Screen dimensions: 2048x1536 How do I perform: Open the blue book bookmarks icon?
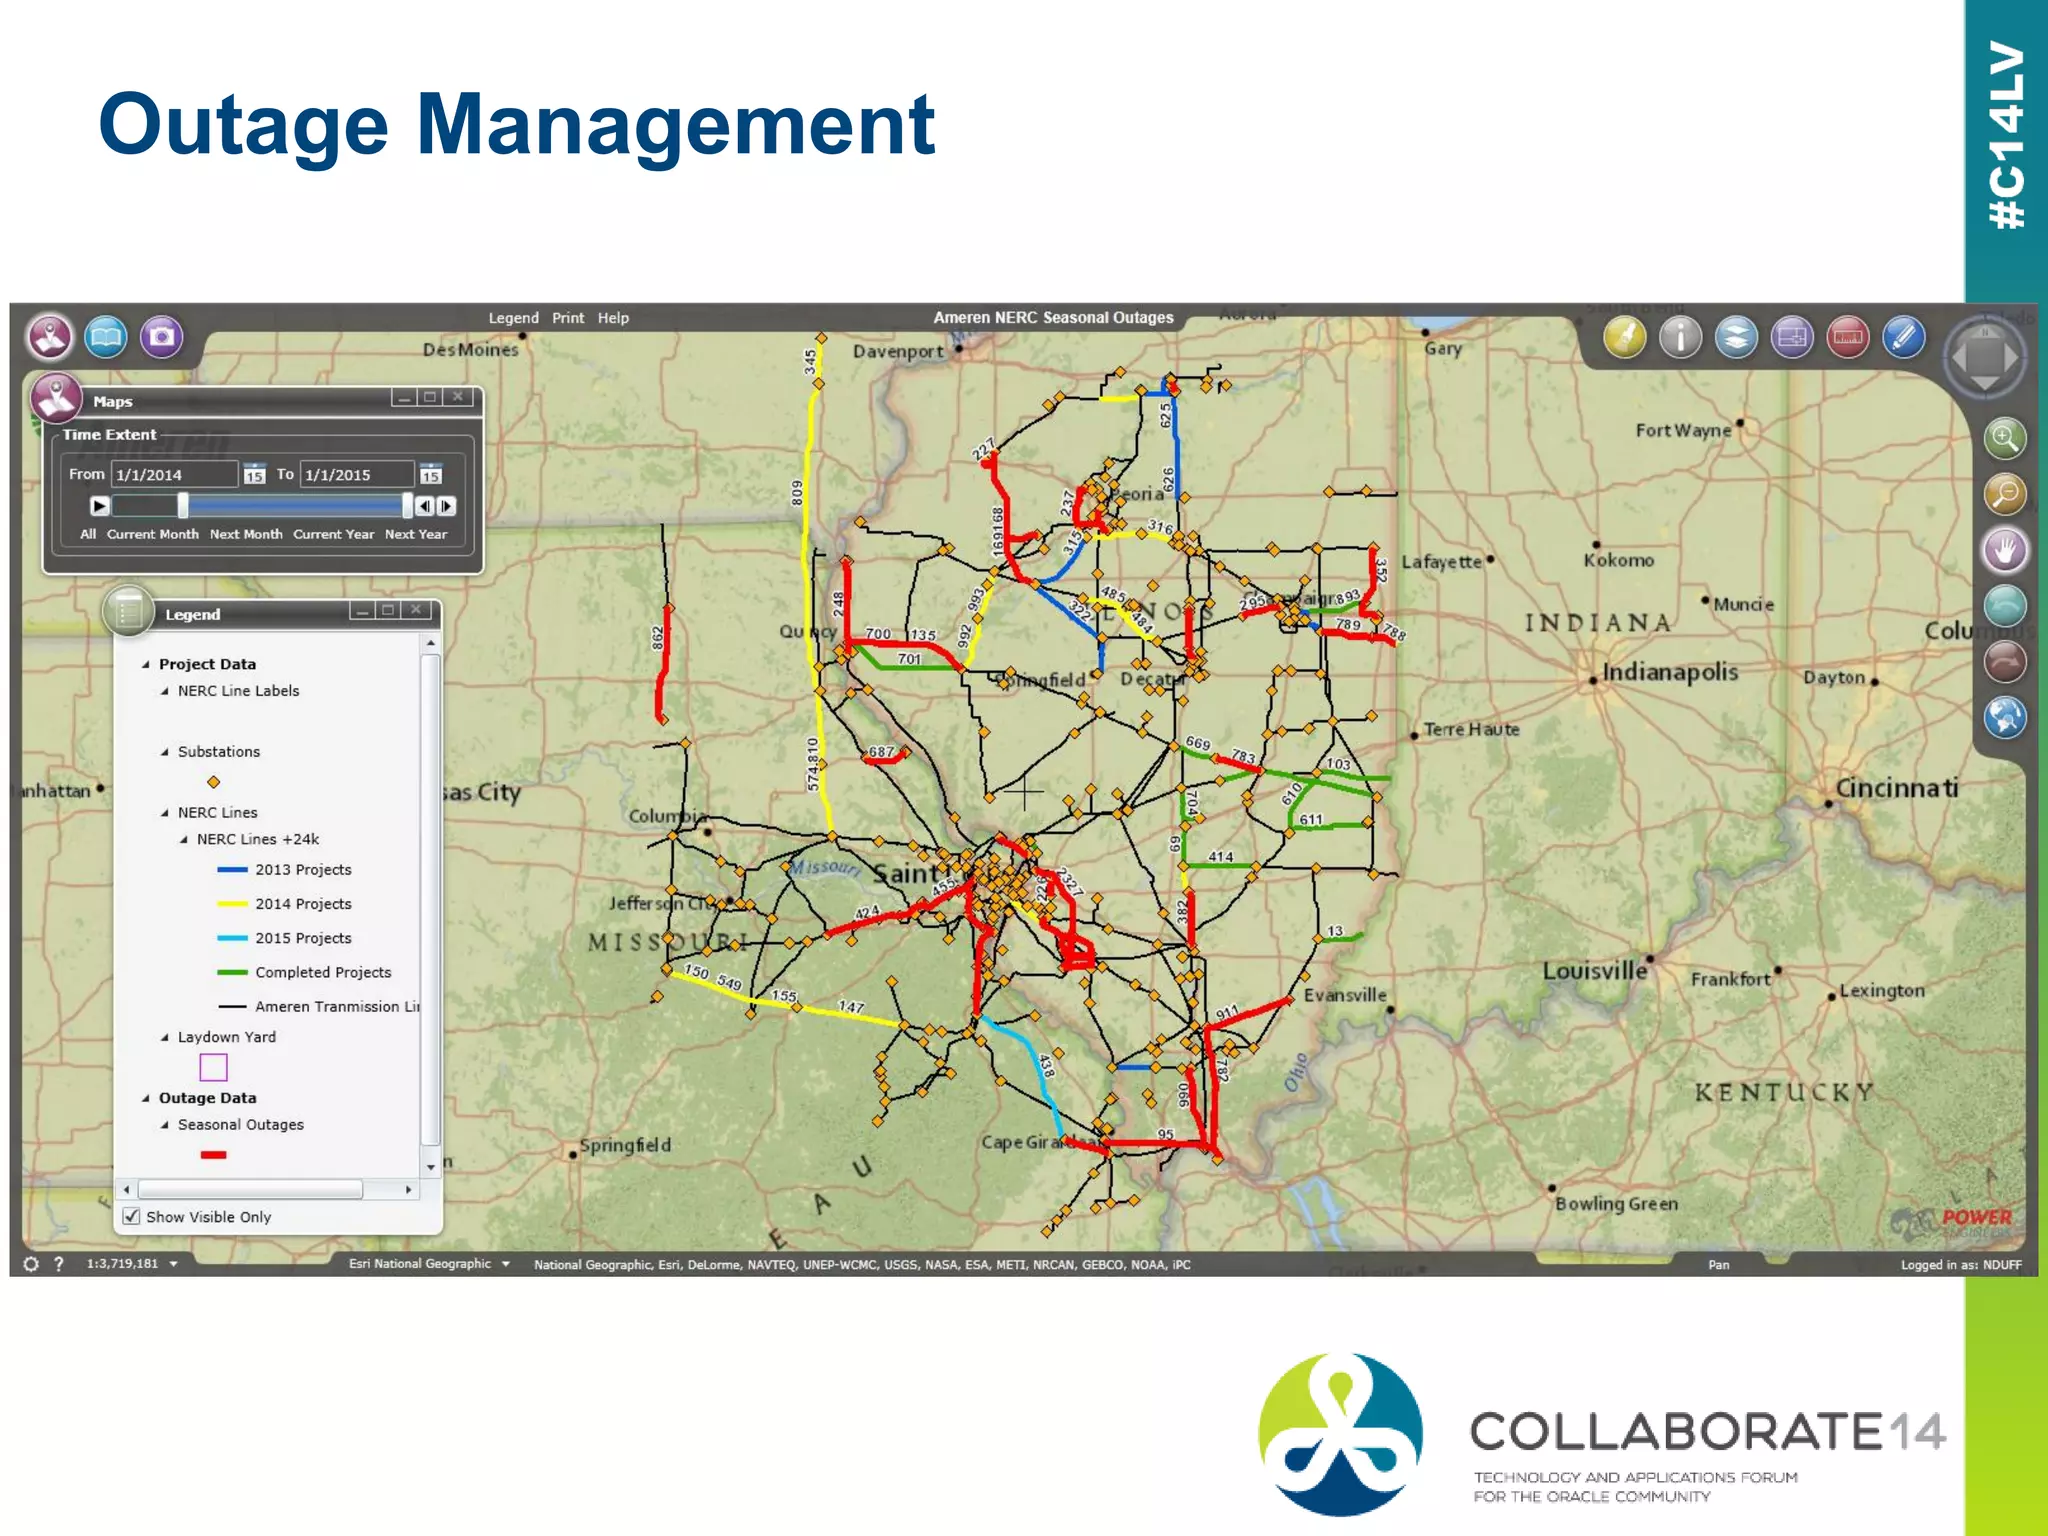[x=105, y=337]
